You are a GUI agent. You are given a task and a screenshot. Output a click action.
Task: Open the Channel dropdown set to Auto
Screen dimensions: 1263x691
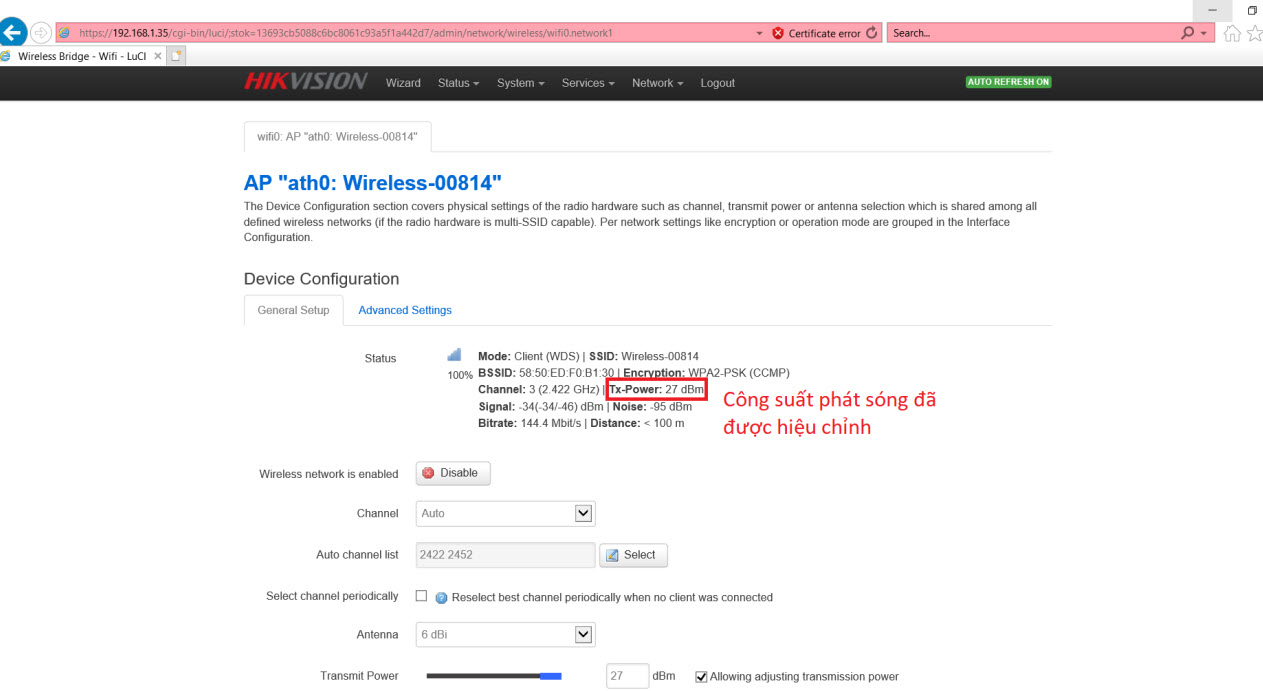point(505,513)
